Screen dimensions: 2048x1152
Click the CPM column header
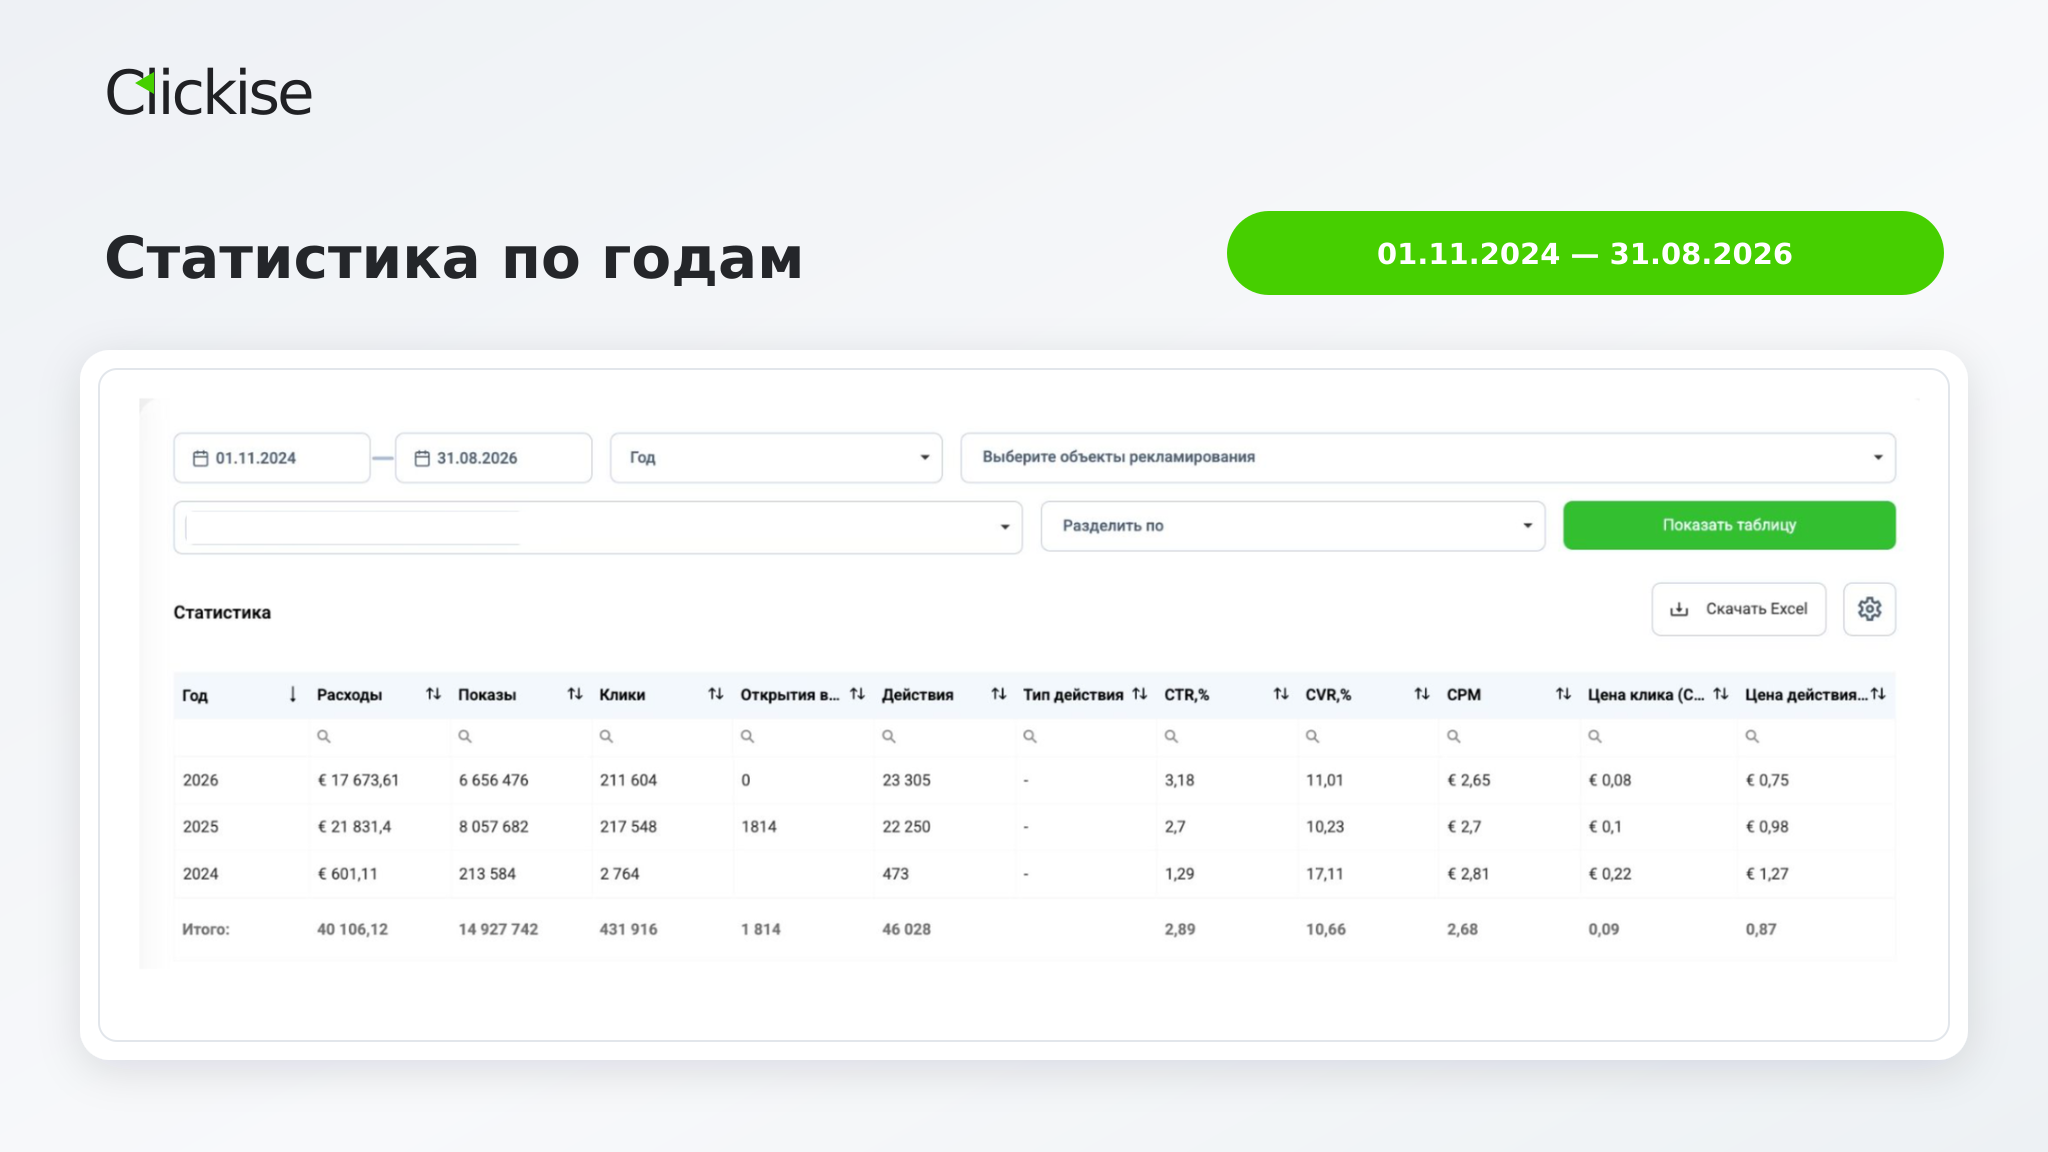(x=1463, y=695)
